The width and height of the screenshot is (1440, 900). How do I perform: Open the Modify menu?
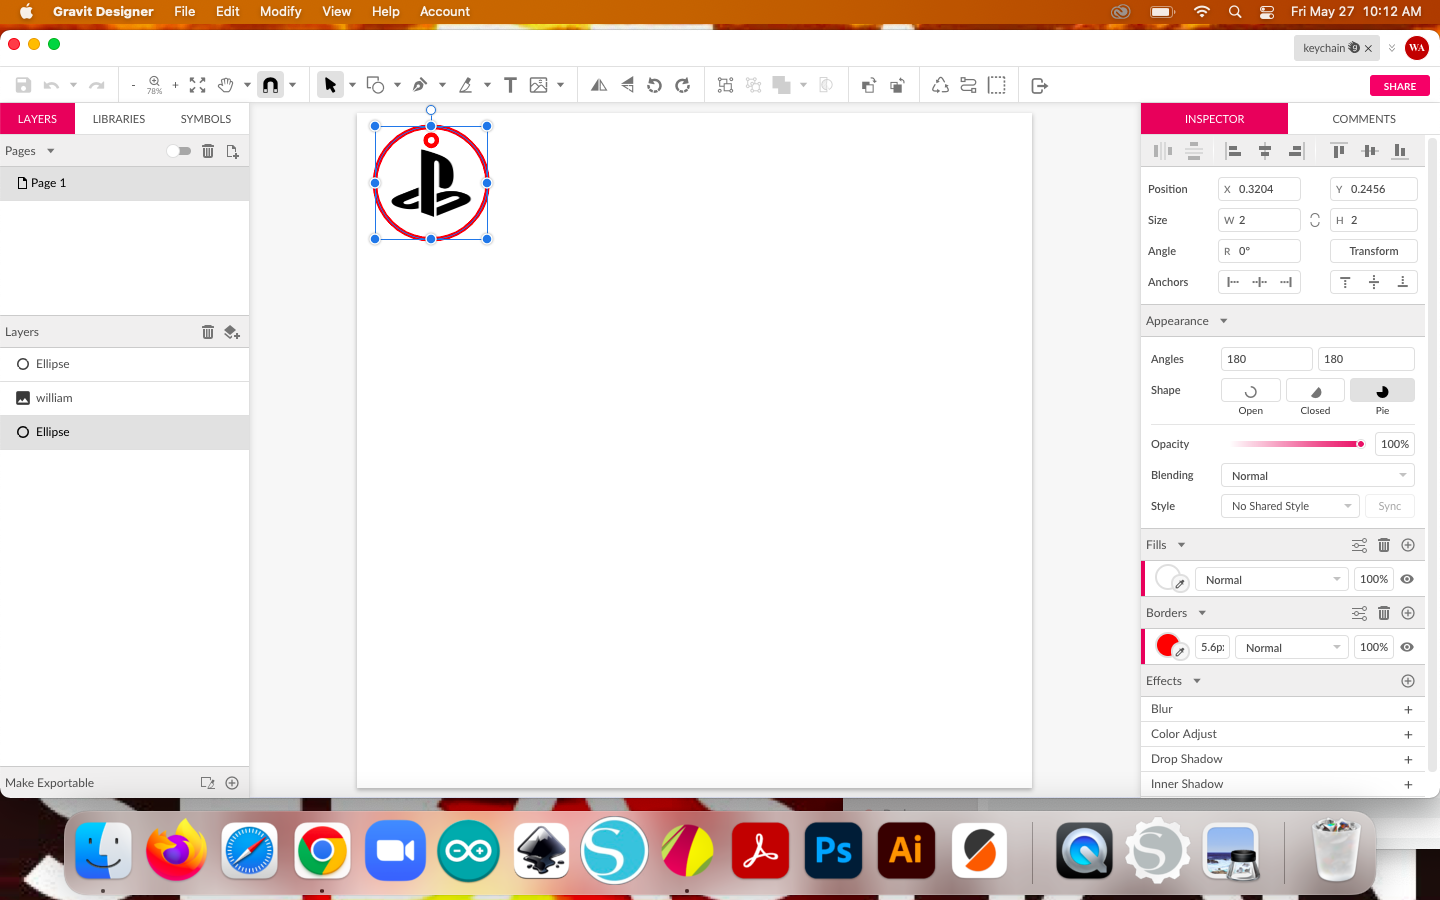pyautogui.click(x=280, y=12)
